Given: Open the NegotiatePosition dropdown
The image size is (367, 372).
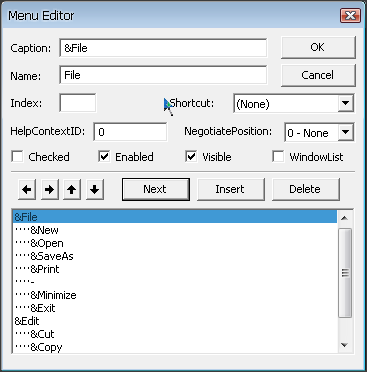Looking at the screenshot, I should point(345,133).
